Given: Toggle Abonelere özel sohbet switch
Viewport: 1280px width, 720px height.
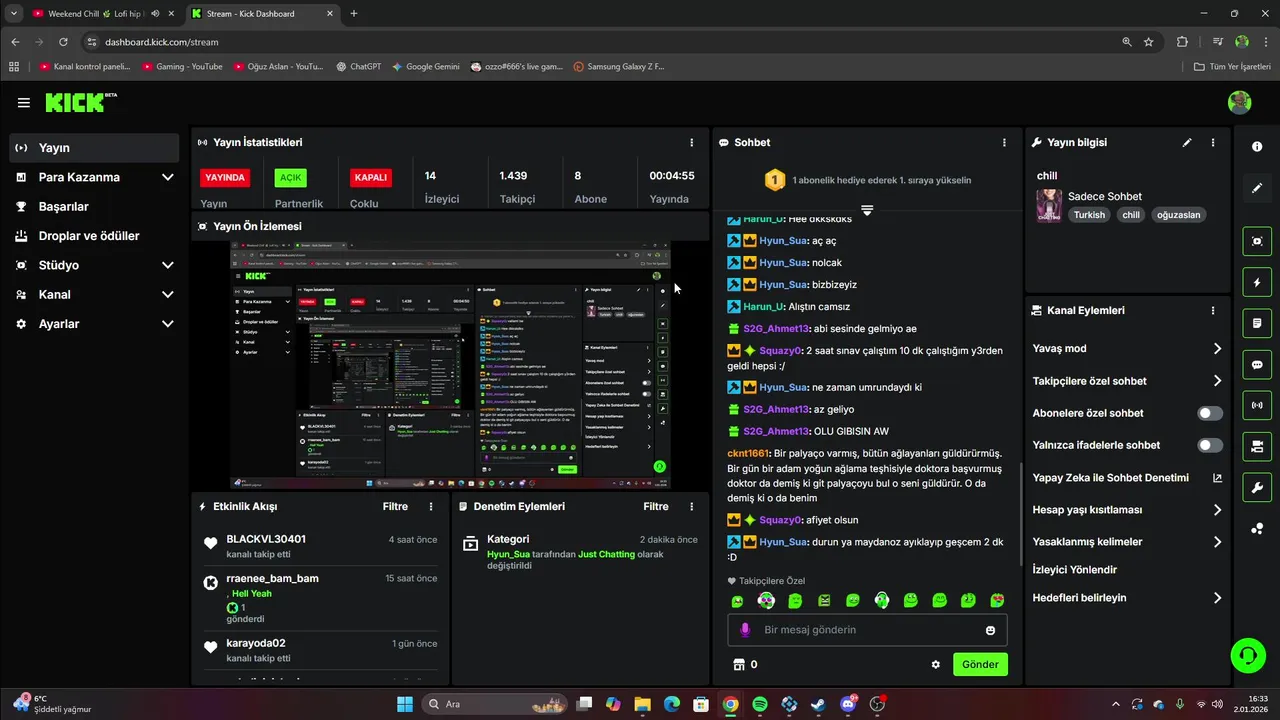Looking at the screenshot, I should [1210, 413].
